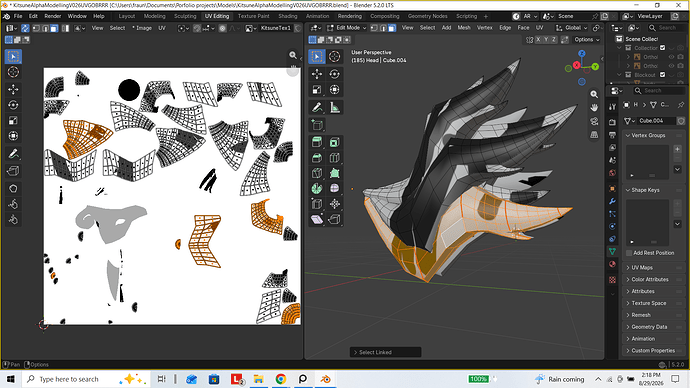Switch to the Shading workspace tab
Image resolution: width=690 pixels, height=388 pixels.
click(288, 16)
